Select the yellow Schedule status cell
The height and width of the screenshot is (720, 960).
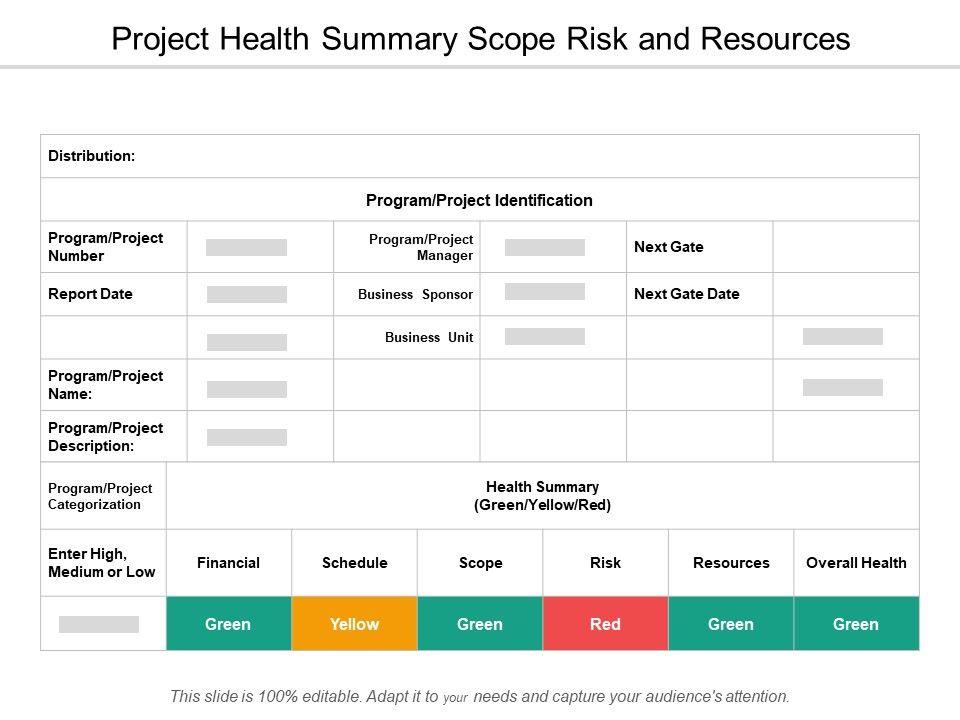pyautogui.click(x=354, y=624)
